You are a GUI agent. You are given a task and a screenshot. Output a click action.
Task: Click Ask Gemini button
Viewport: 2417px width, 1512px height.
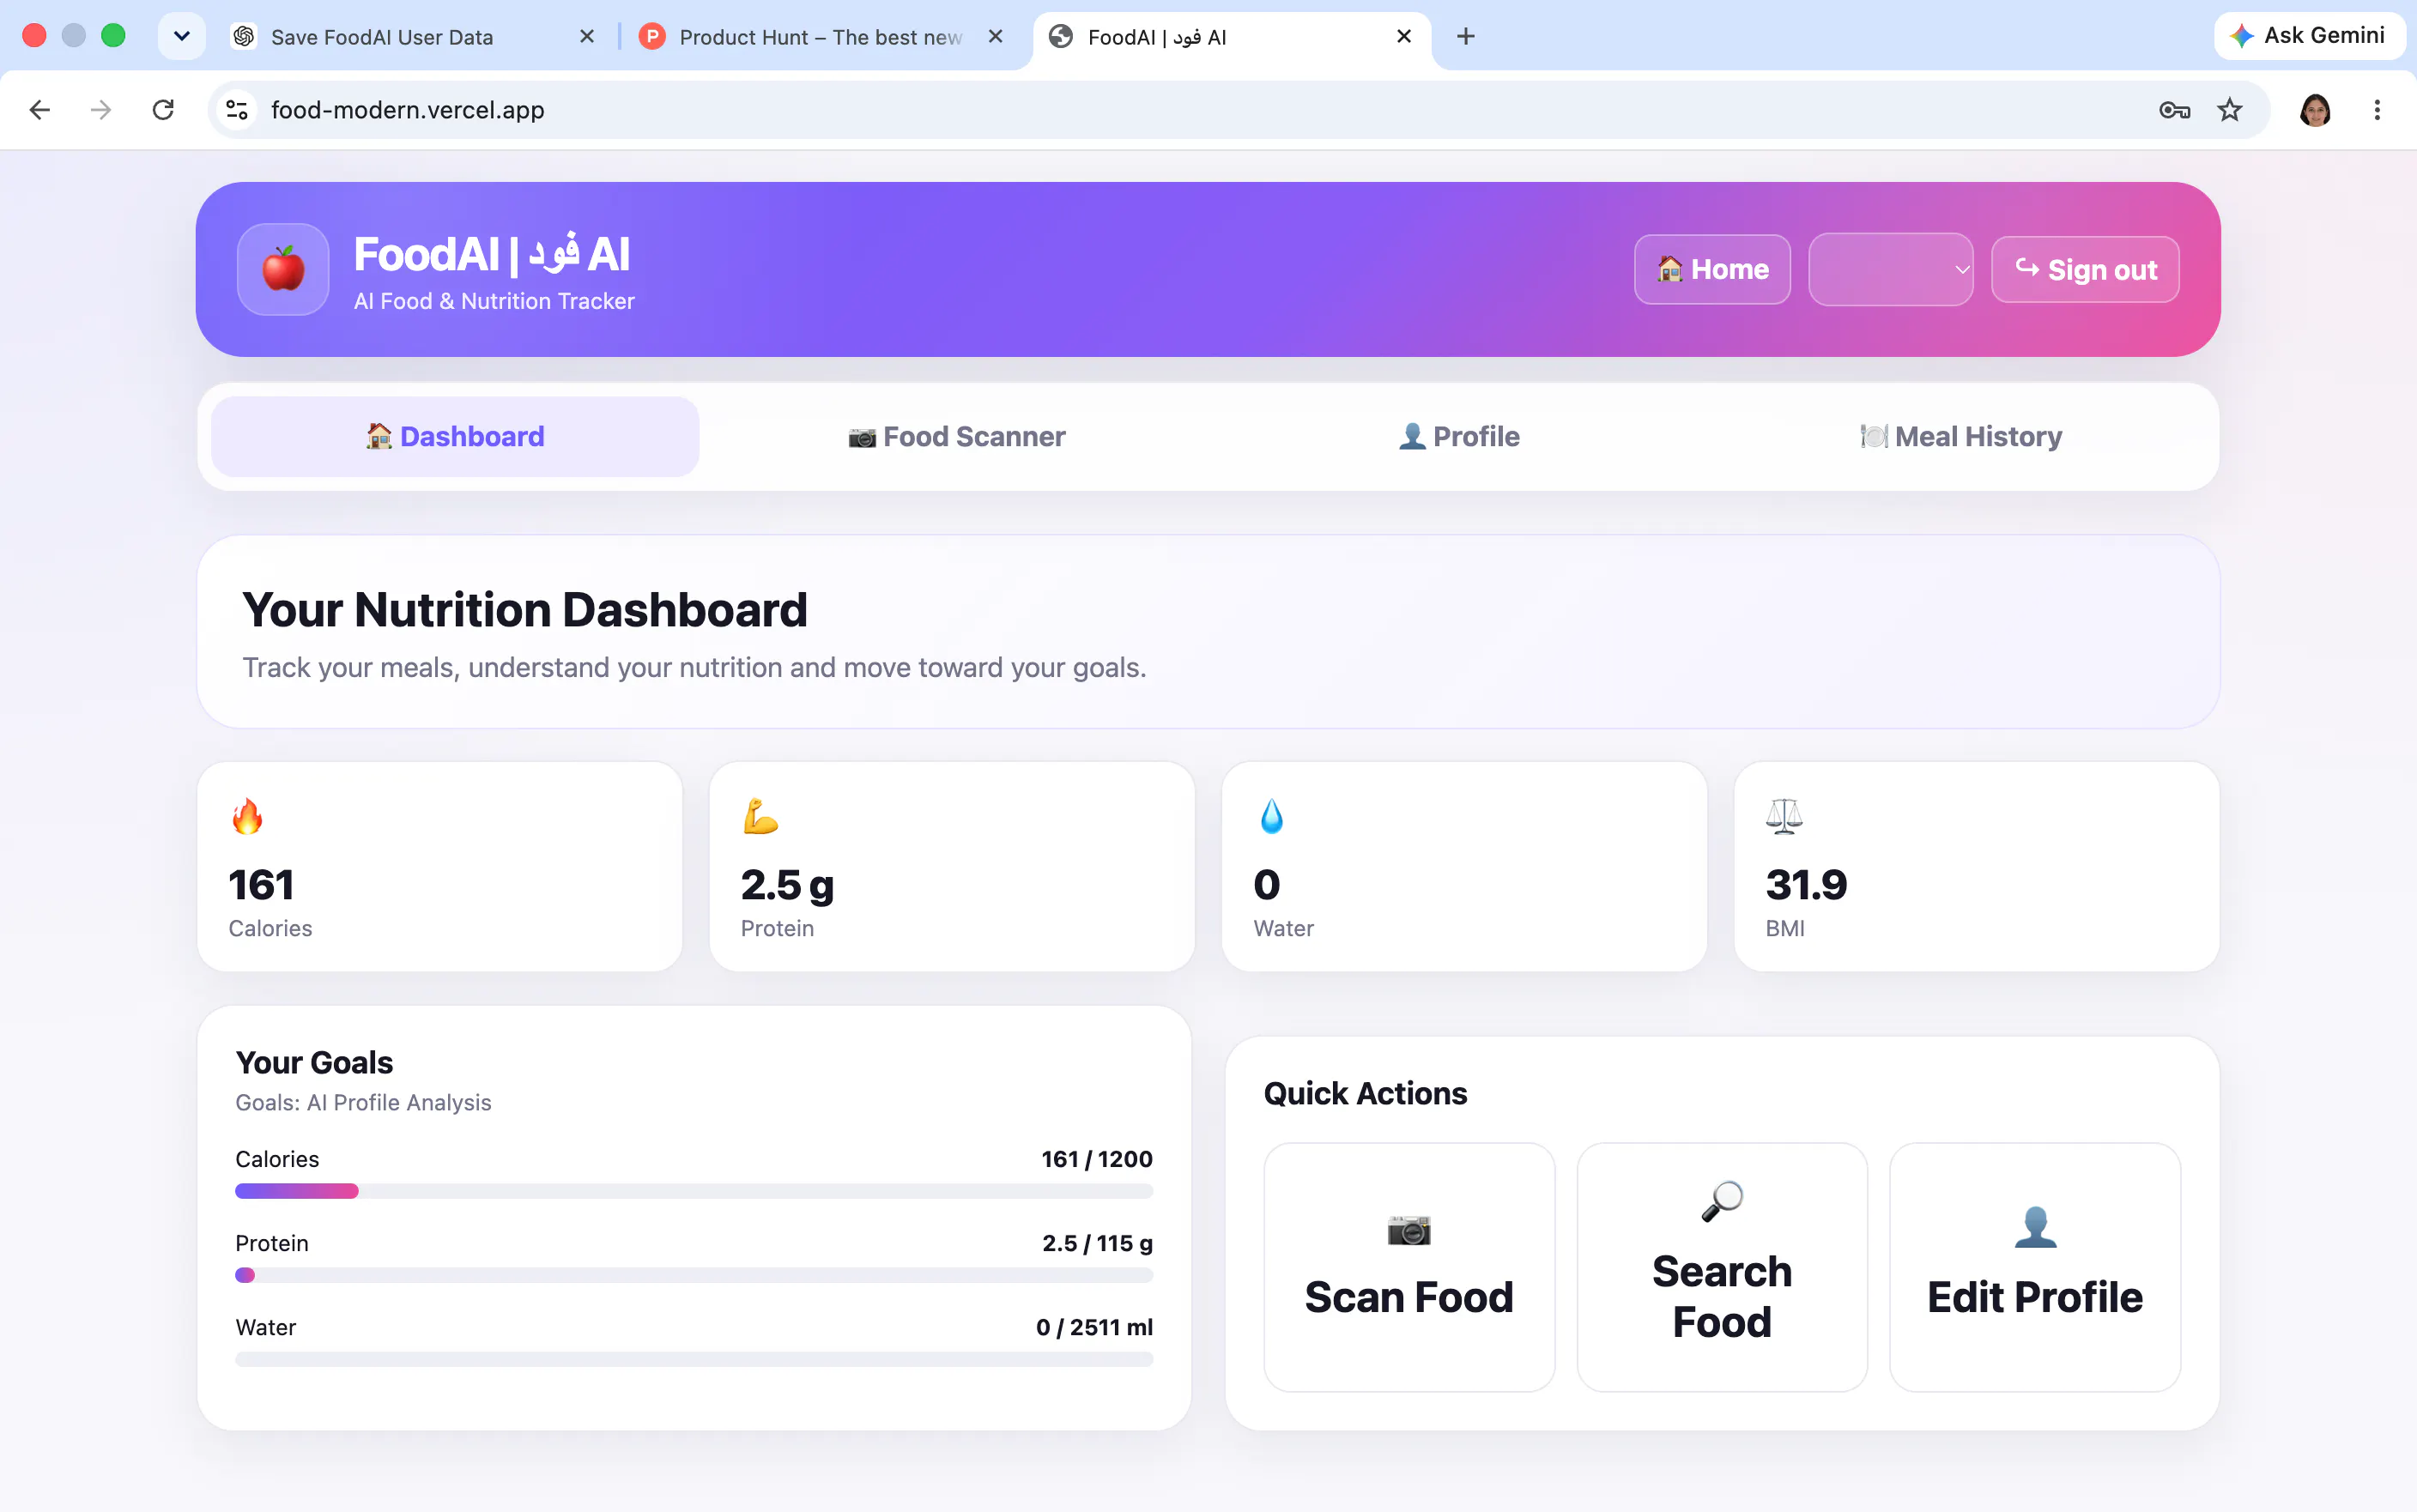[x=2309, y=36]
